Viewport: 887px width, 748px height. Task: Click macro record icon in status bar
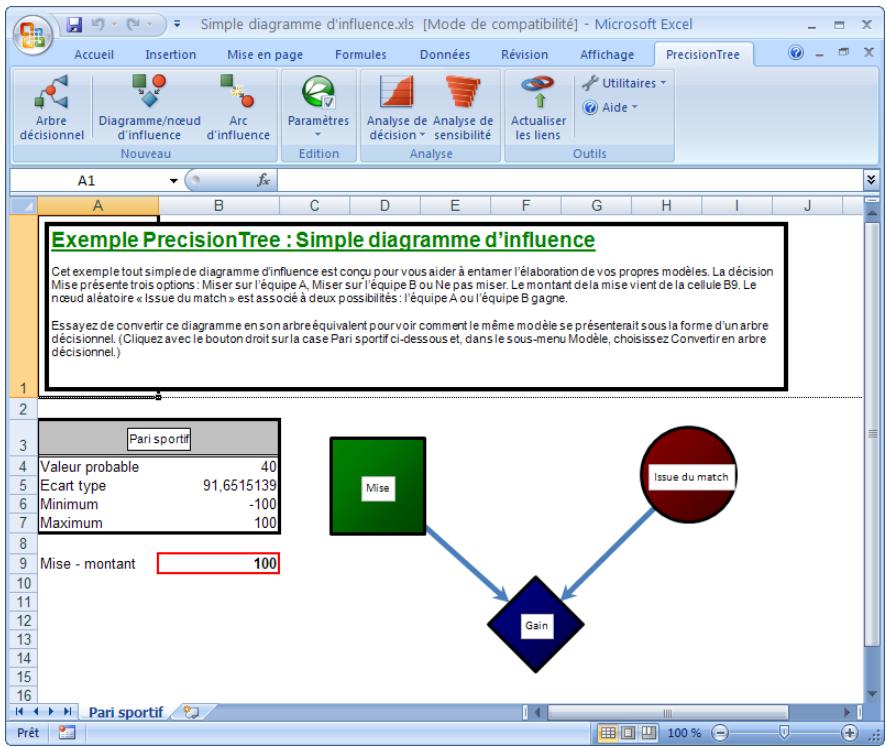(67, 733)
